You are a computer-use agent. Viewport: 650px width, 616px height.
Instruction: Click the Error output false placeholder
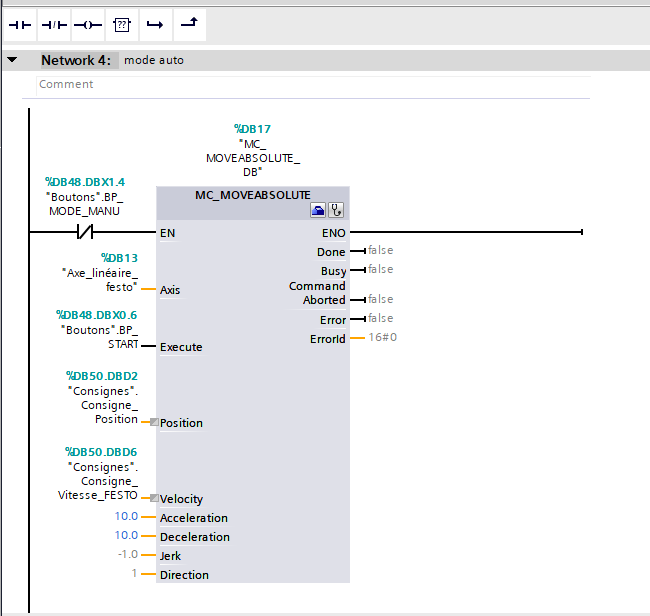coord(381,318)
